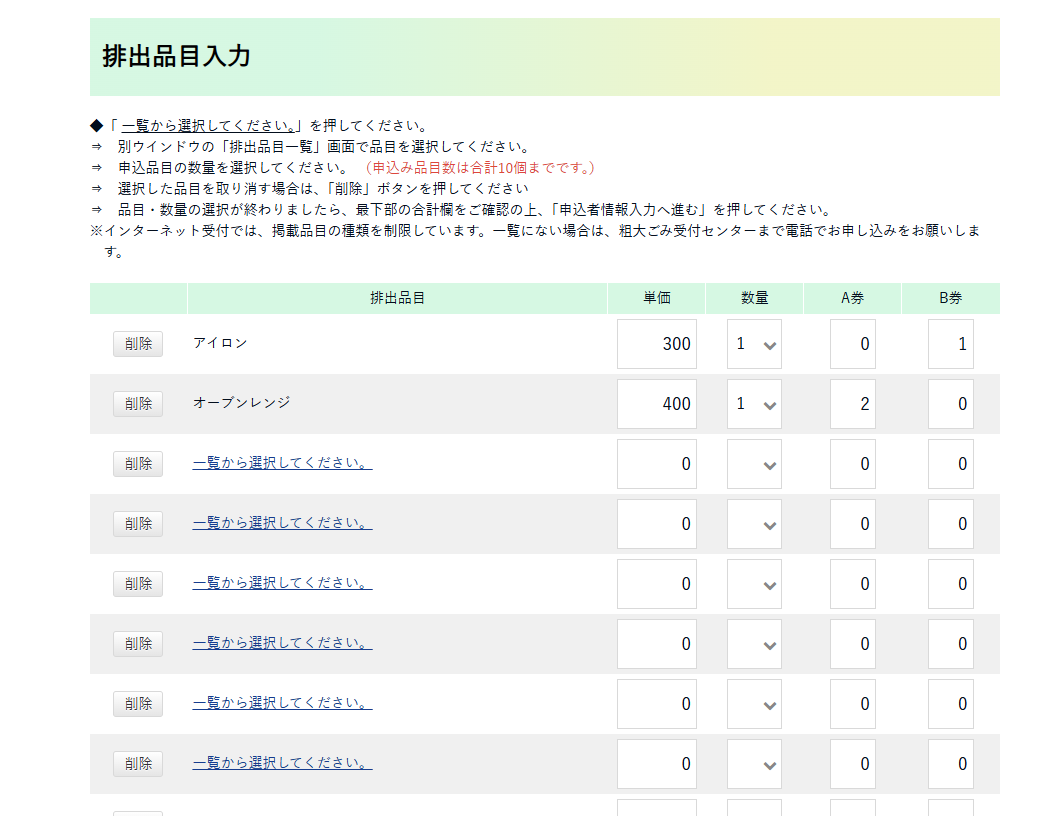The image size is (1038, 816).
Task: Click the fourth row's 単価 field
Action: (x=656, y=524)
